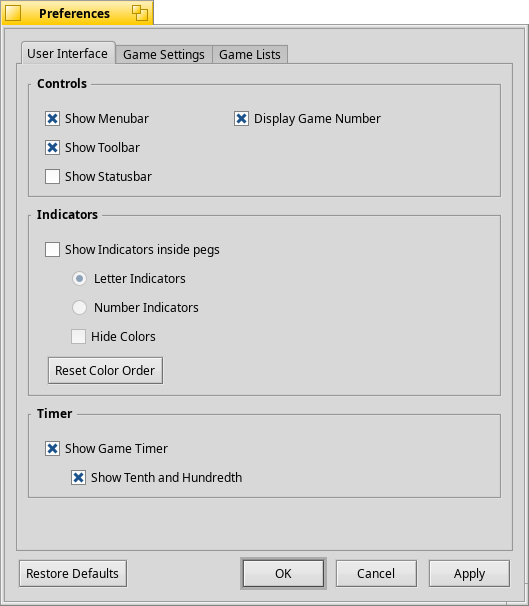Click the window close square in title tab
This screenshot has width=529, height=606.
13,14
